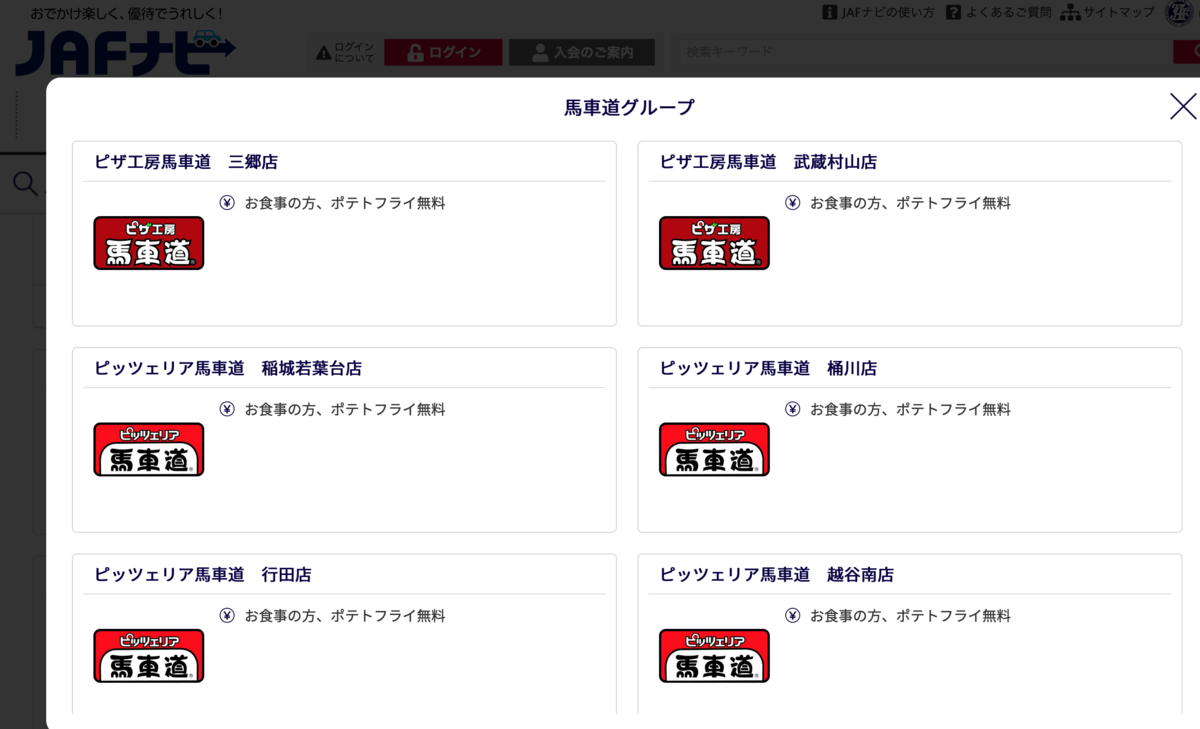This screenshot has width=1200, height=729.
Task: Click the JAFナビ site logo
Action: (x=125, y=53)
